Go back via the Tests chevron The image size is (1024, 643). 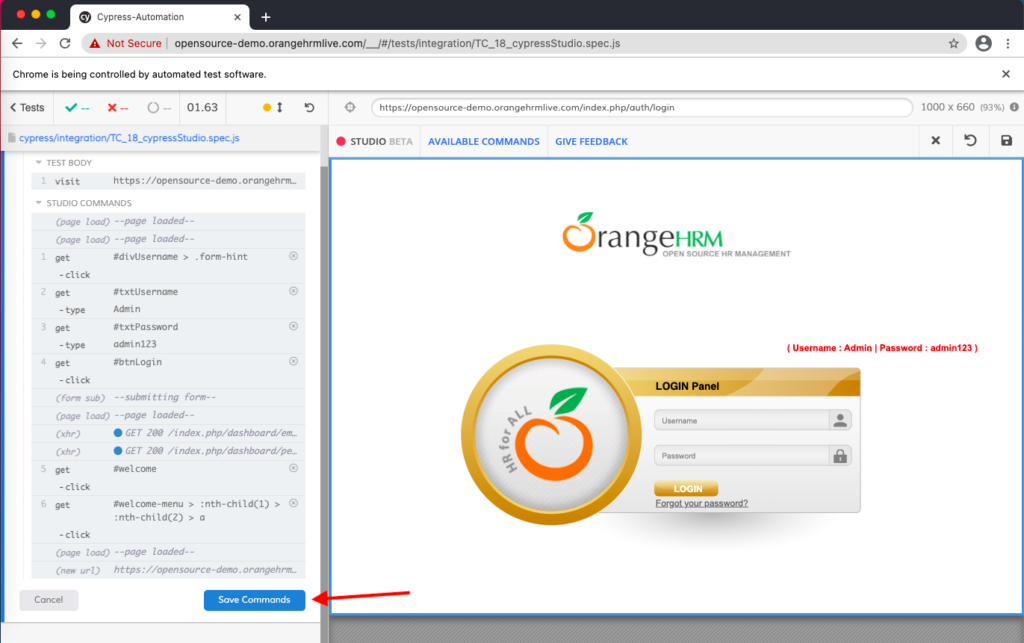point(27,108)
